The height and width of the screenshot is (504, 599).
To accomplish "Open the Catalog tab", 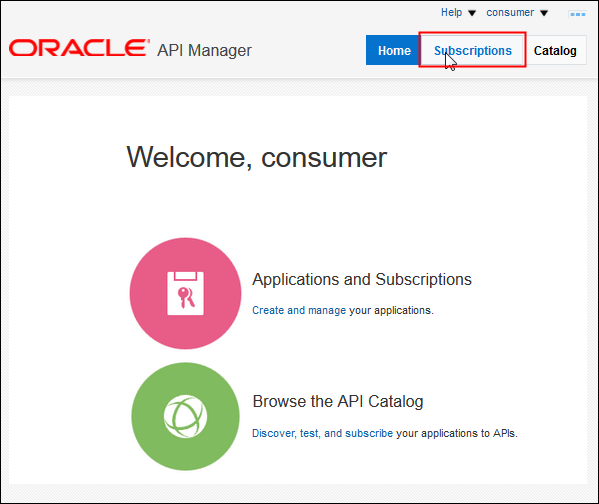I will [x=555, y=50].
